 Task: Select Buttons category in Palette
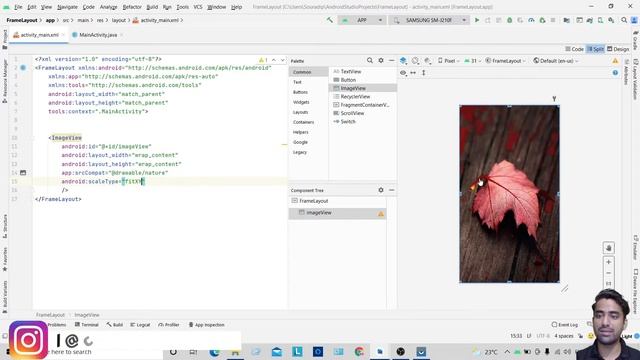point(300,92)
